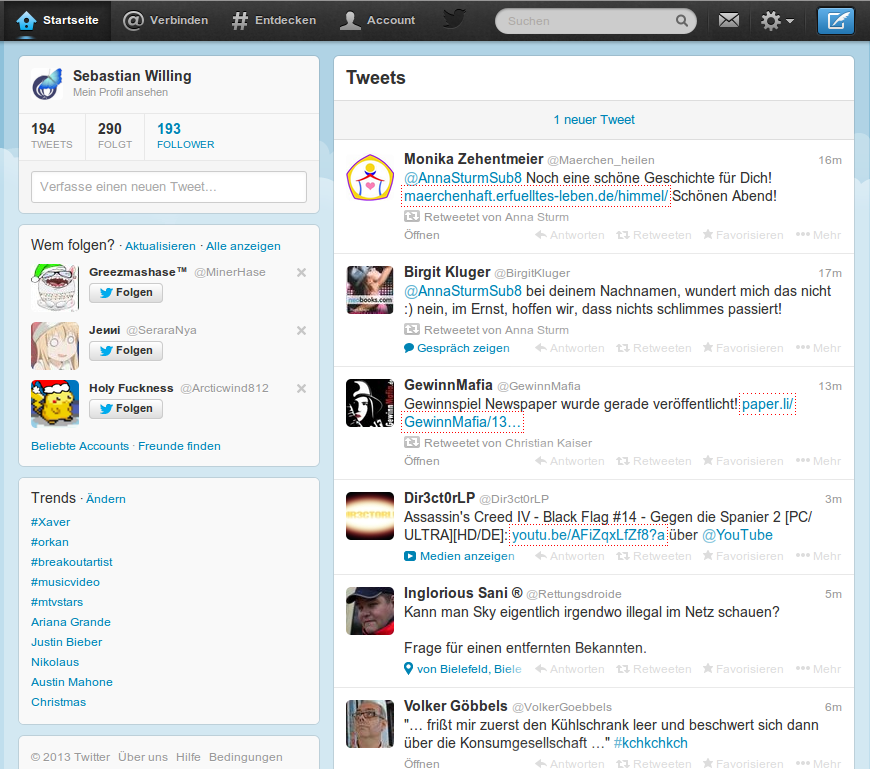This screenshot has height=769, width=870.
Task: Open the #kchkchkch hashtag
Action: pos(651,743)
